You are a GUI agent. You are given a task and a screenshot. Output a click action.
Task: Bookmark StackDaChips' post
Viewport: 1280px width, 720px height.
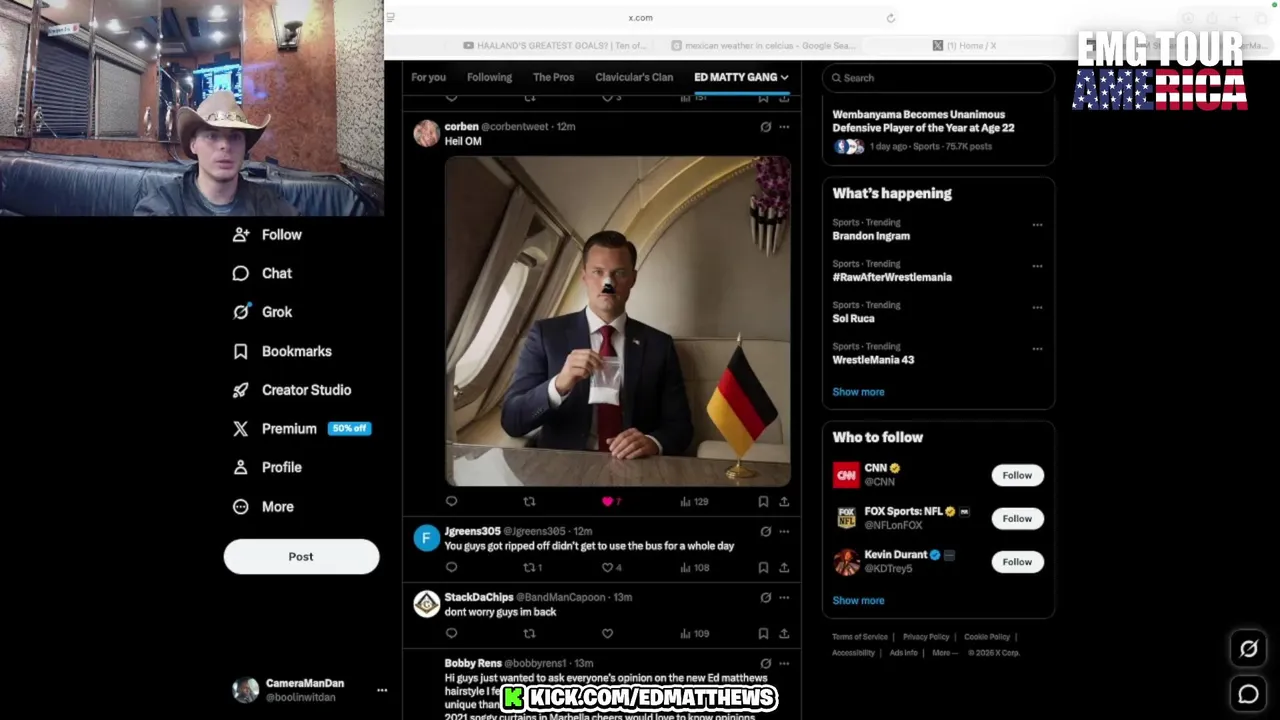[763, 633]
